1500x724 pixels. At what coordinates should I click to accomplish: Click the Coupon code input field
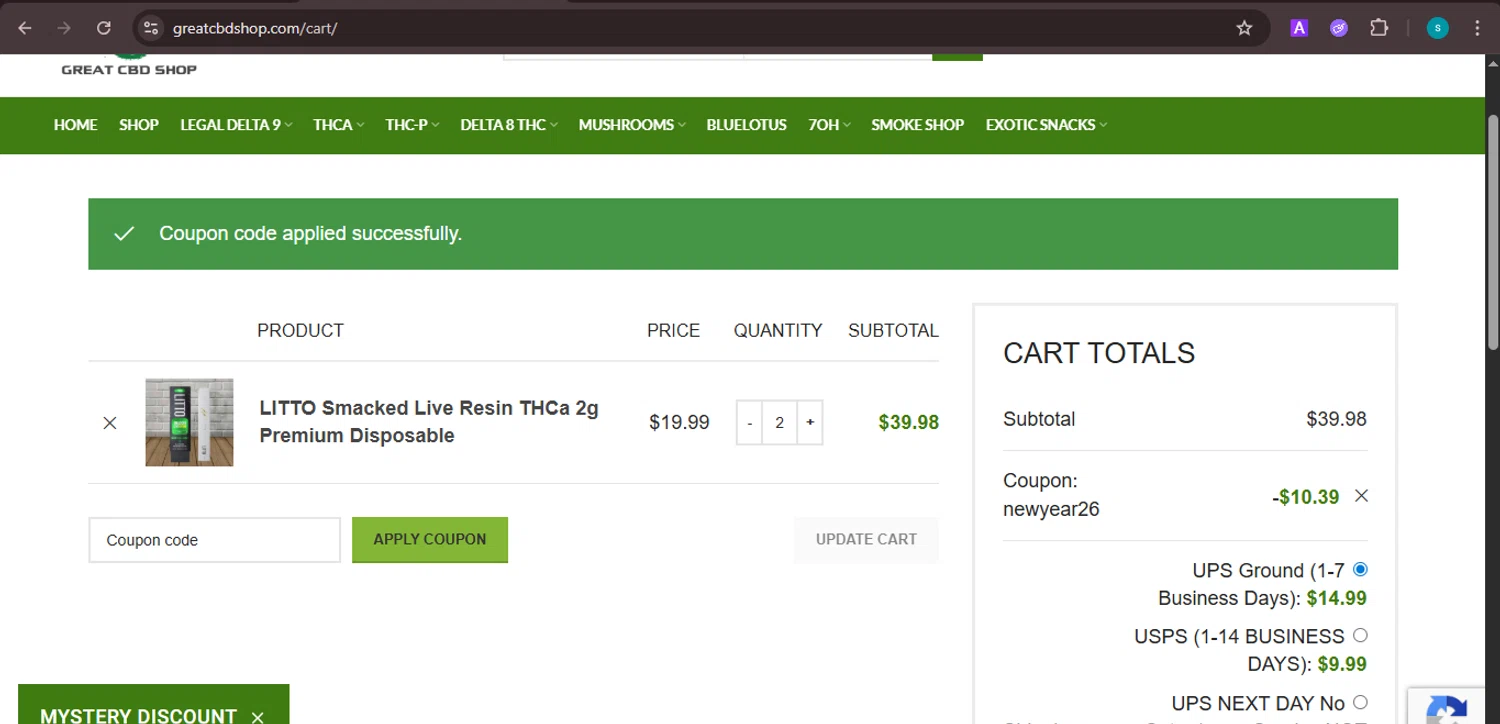tap(214, 540)
